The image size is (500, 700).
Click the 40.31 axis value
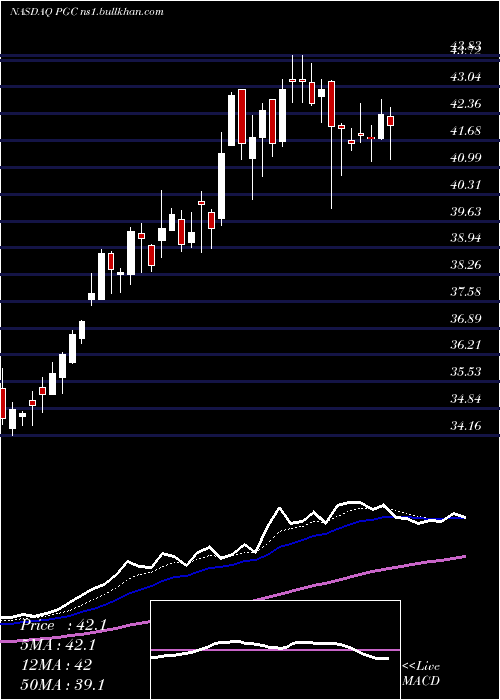tap(466, 184)
